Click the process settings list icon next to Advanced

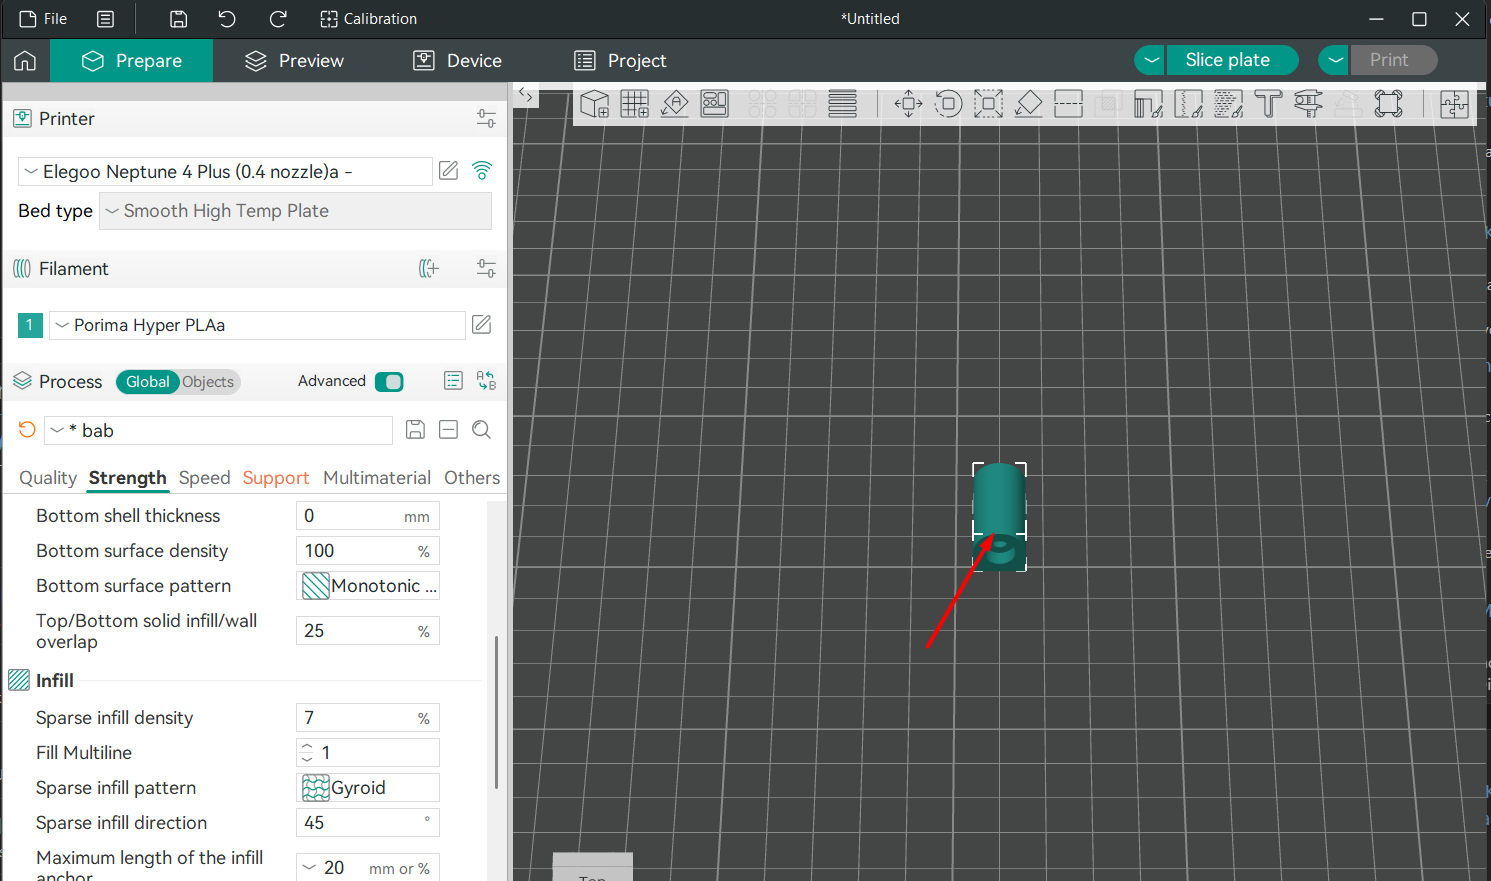pyautogui.click(x=453, y=381)
